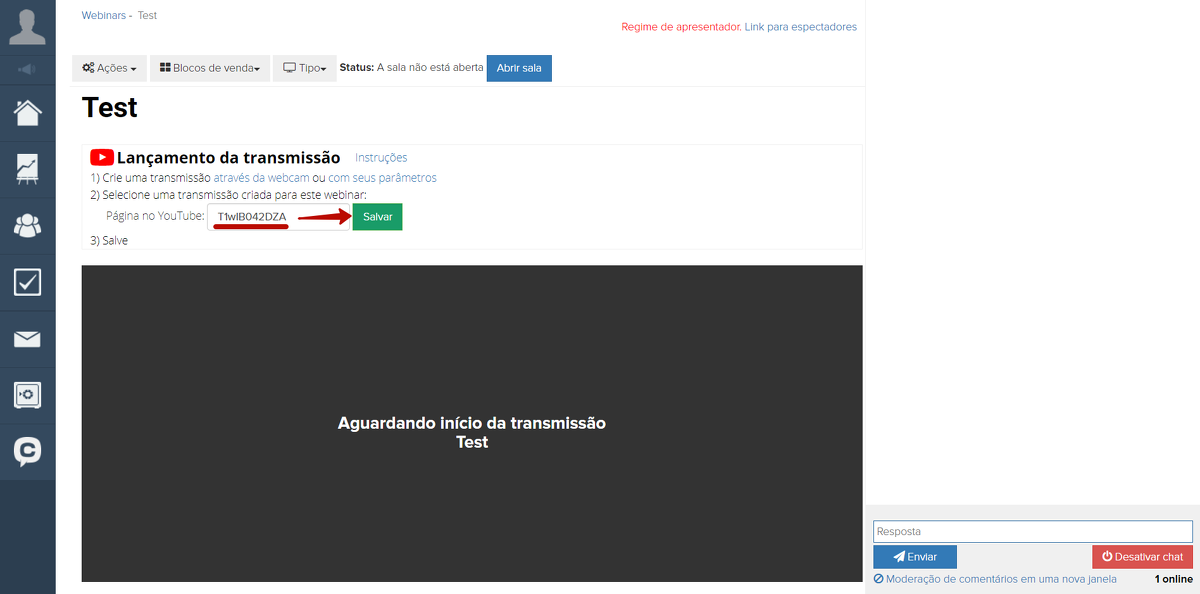Image resolution: width=1200 pixels, height=594 pixels.
Task: Click the Webinars breadcrumb link
Action: point(104,16)
